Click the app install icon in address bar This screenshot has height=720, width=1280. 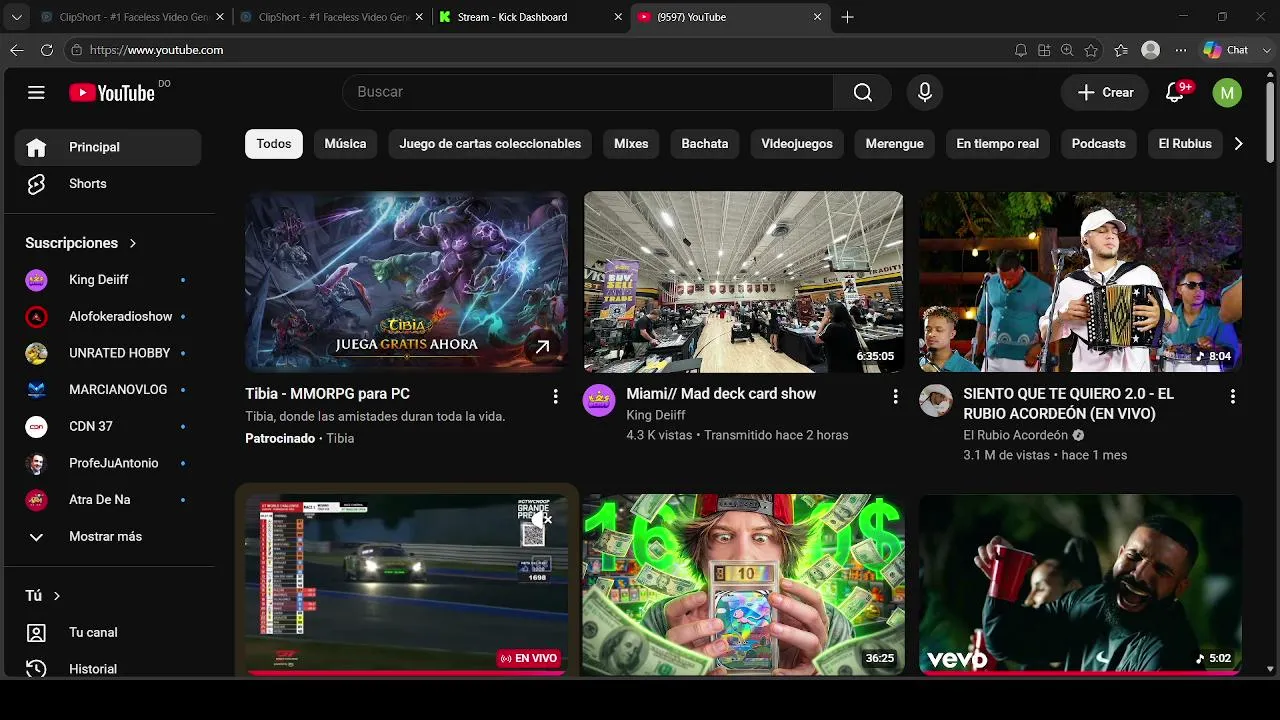point(1044,50)
